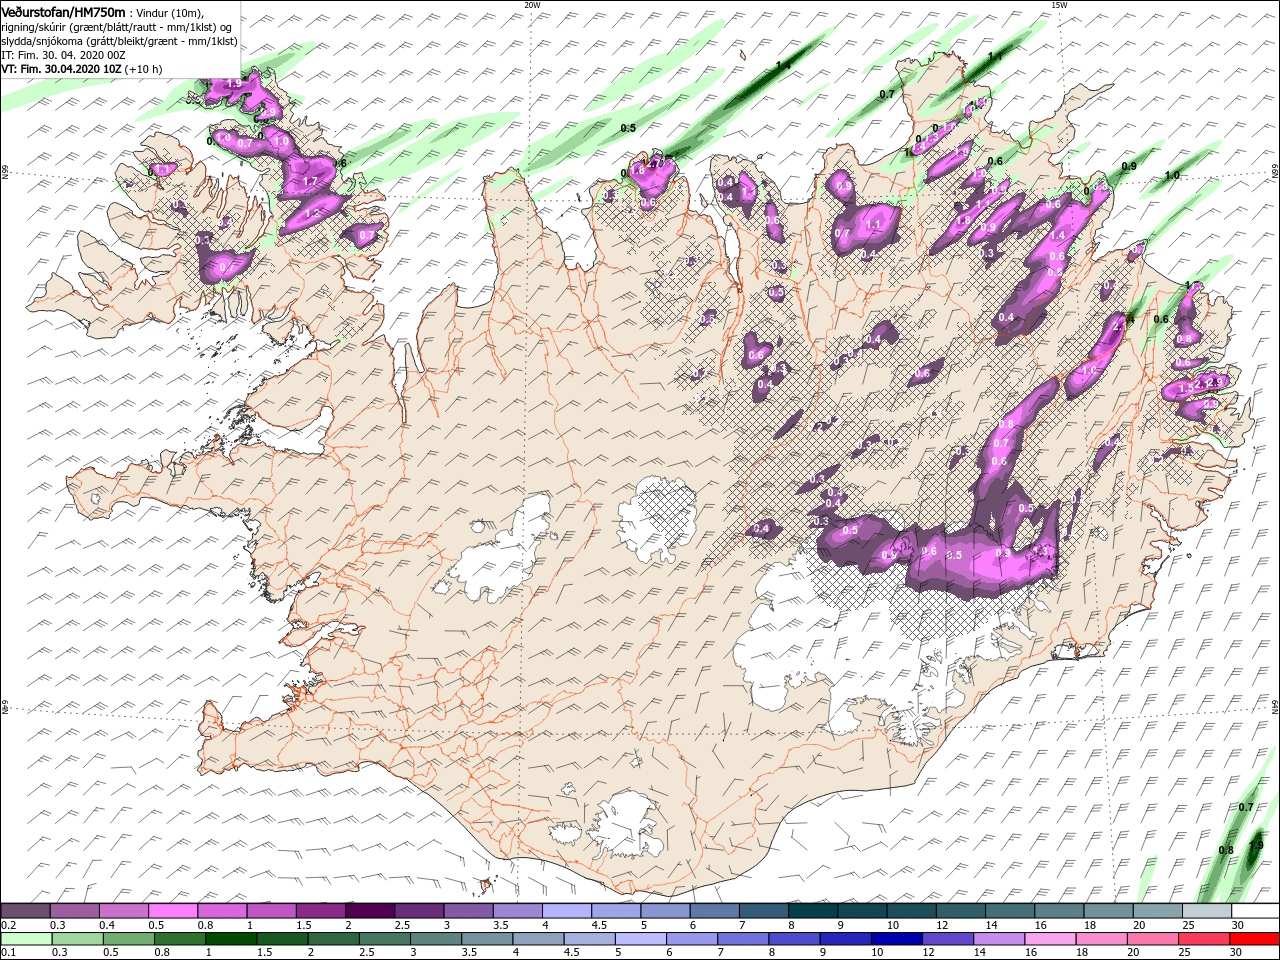Click the '1.9' value in the northwest snow patch
The image size is (1280, 960).
point(235,85)
